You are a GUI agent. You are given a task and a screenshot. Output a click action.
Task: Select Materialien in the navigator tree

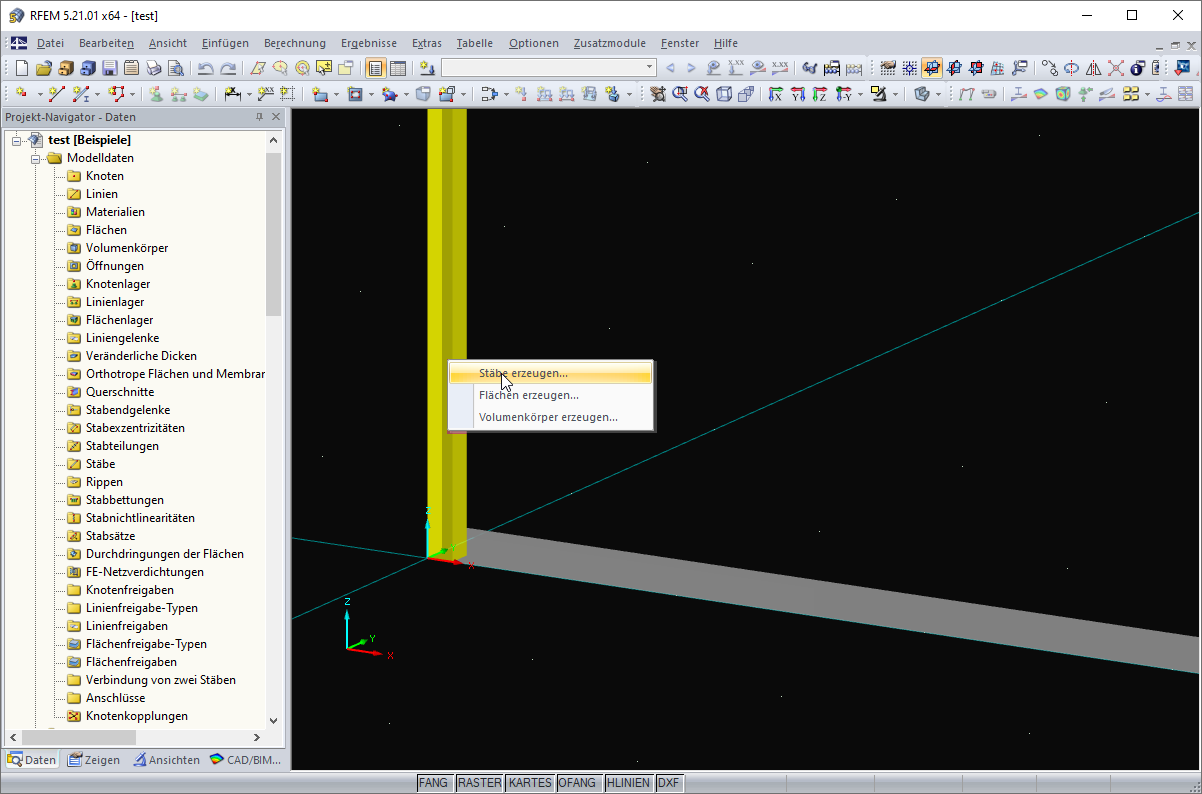115,212
